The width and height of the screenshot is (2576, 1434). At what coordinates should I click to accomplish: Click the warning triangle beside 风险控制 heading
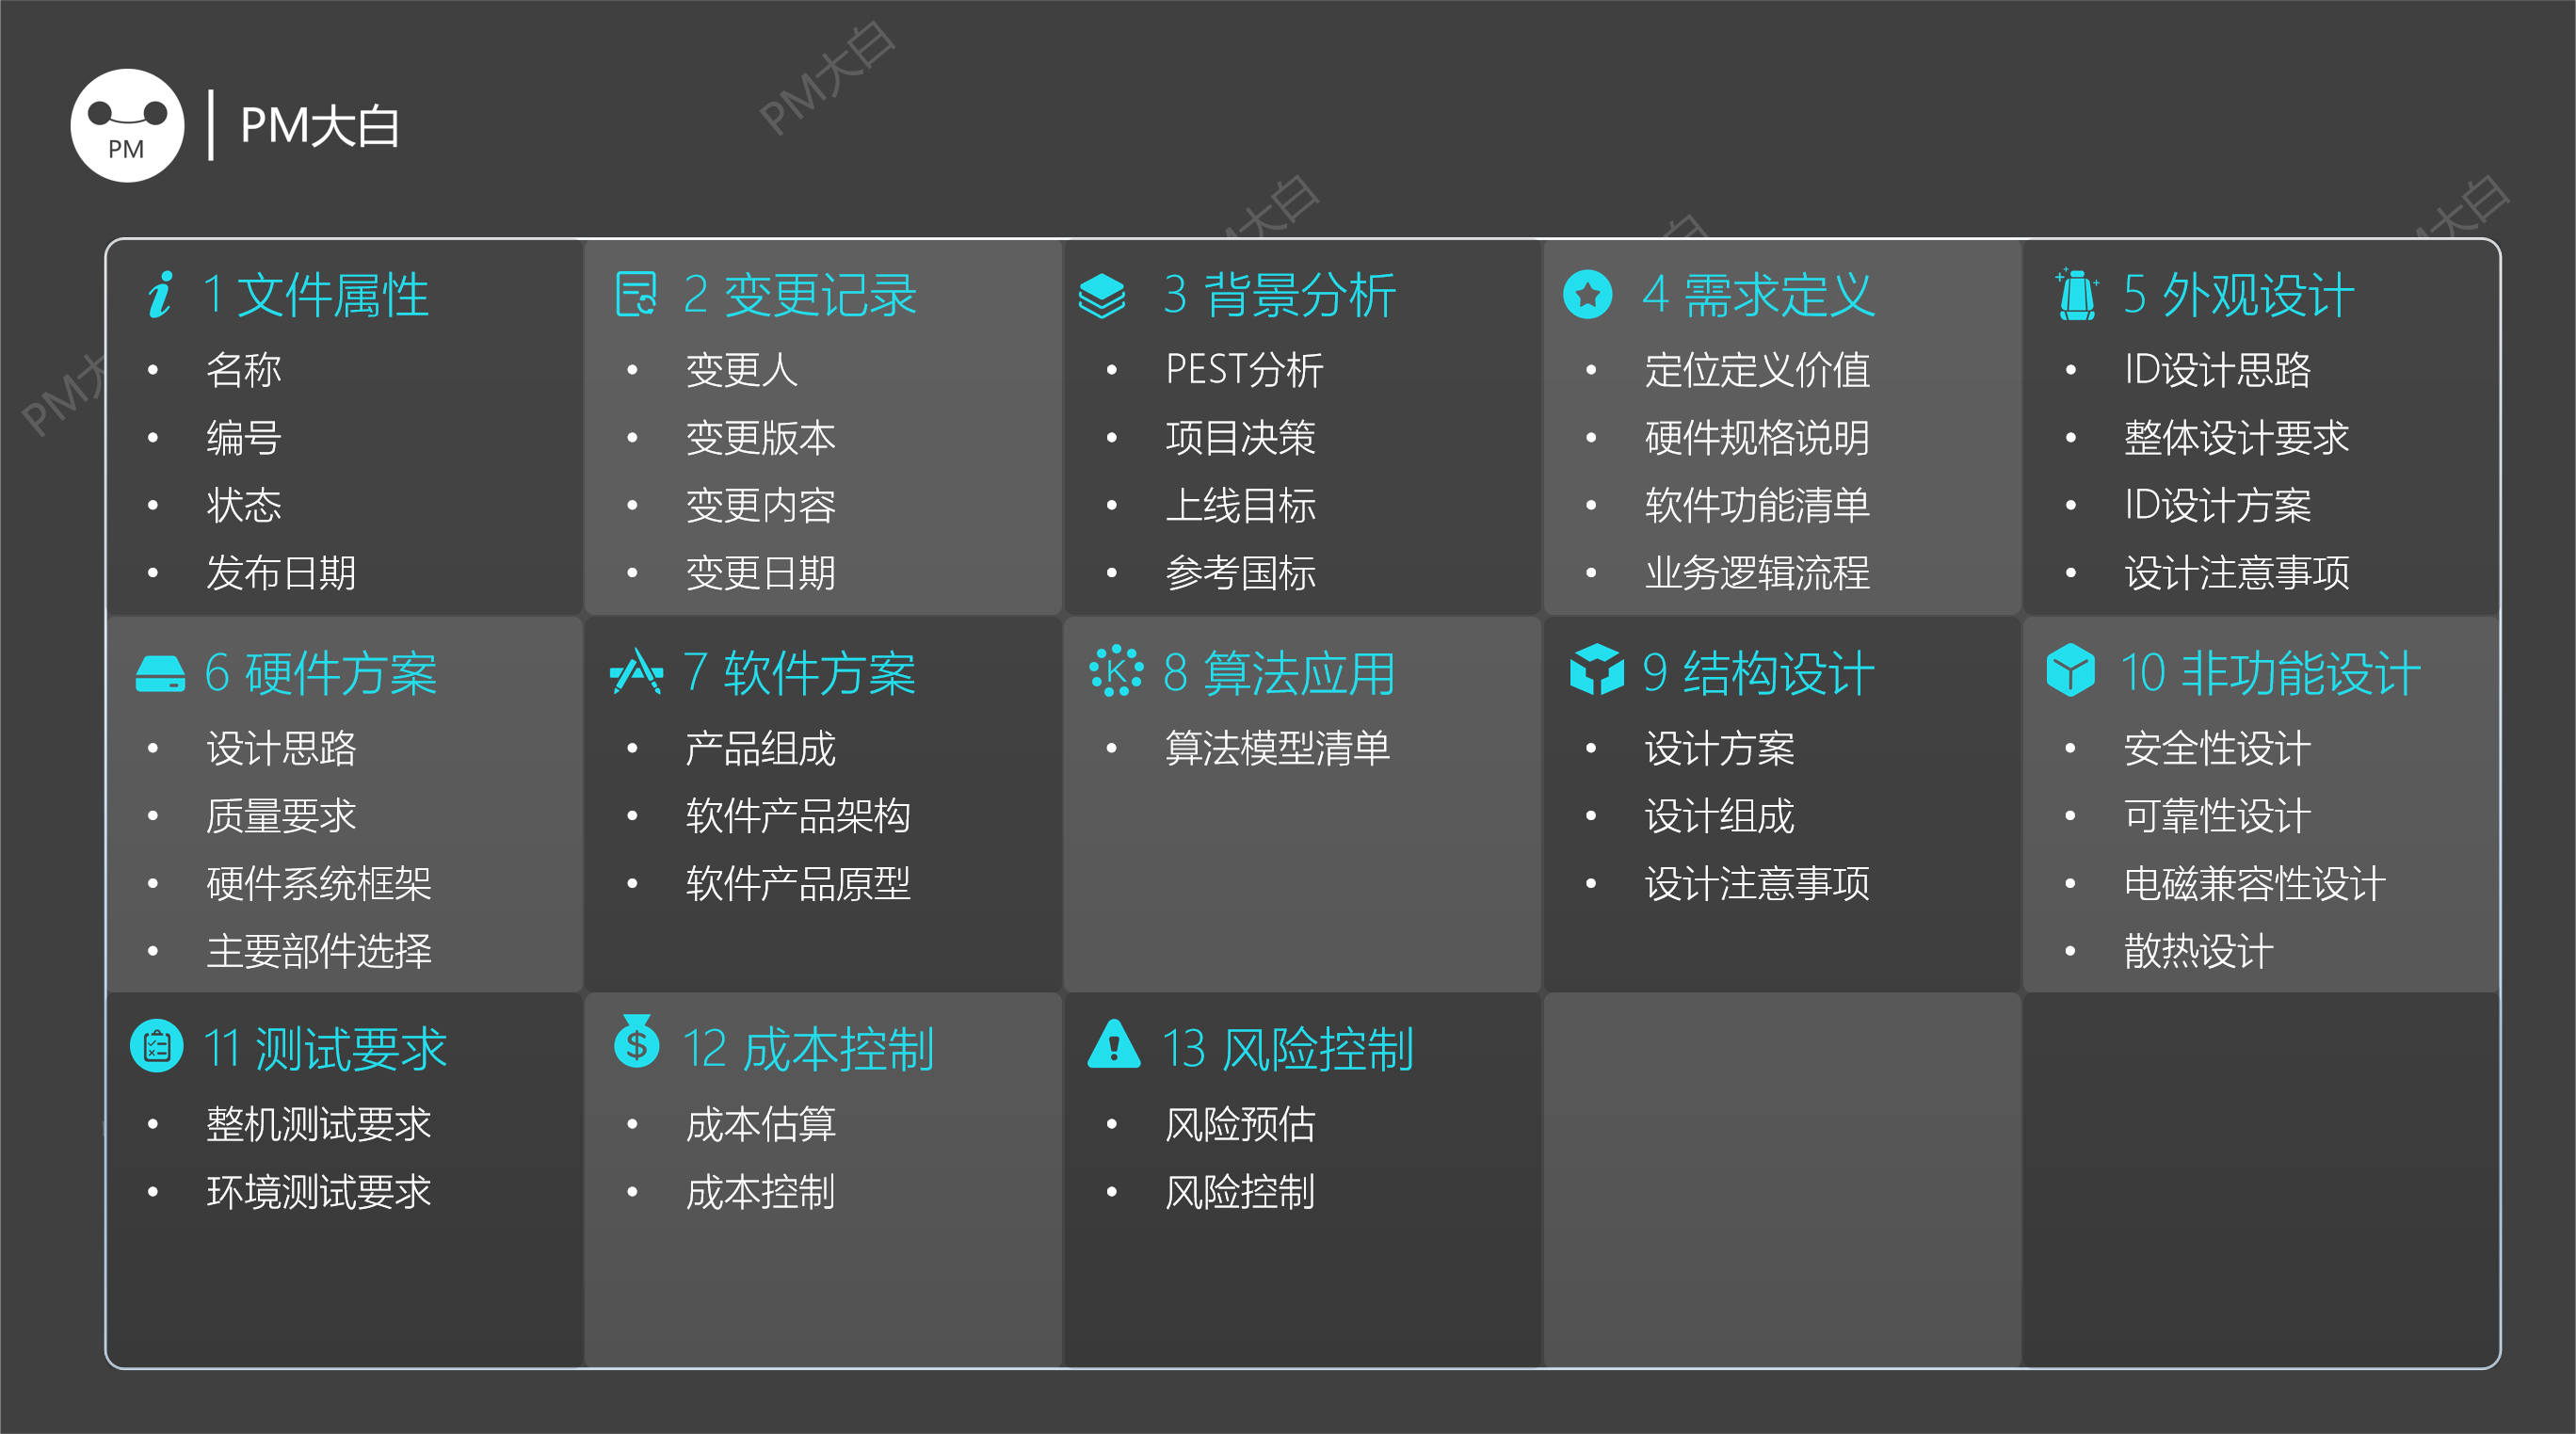(x=1114, y=1044)
